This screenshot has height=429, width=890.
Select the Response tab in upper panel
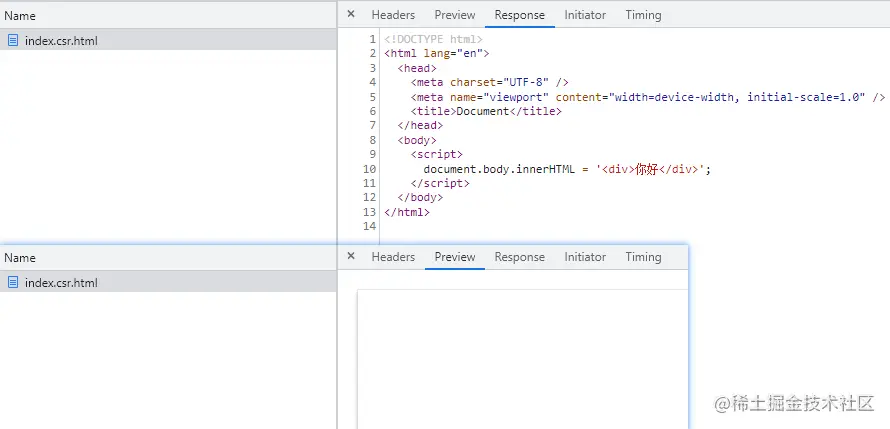(519, 15)
